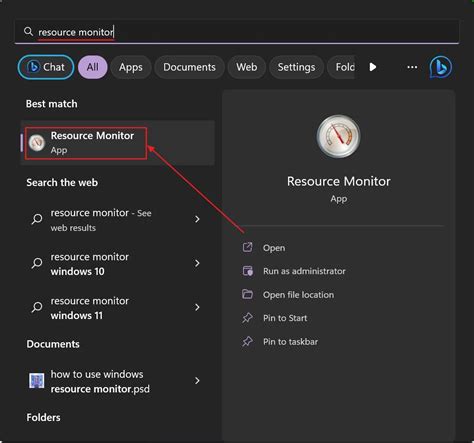The image size is (474, 443).
Task: Click 'resource monitor - See web results' suggestion
Action: tap(118, 220)
